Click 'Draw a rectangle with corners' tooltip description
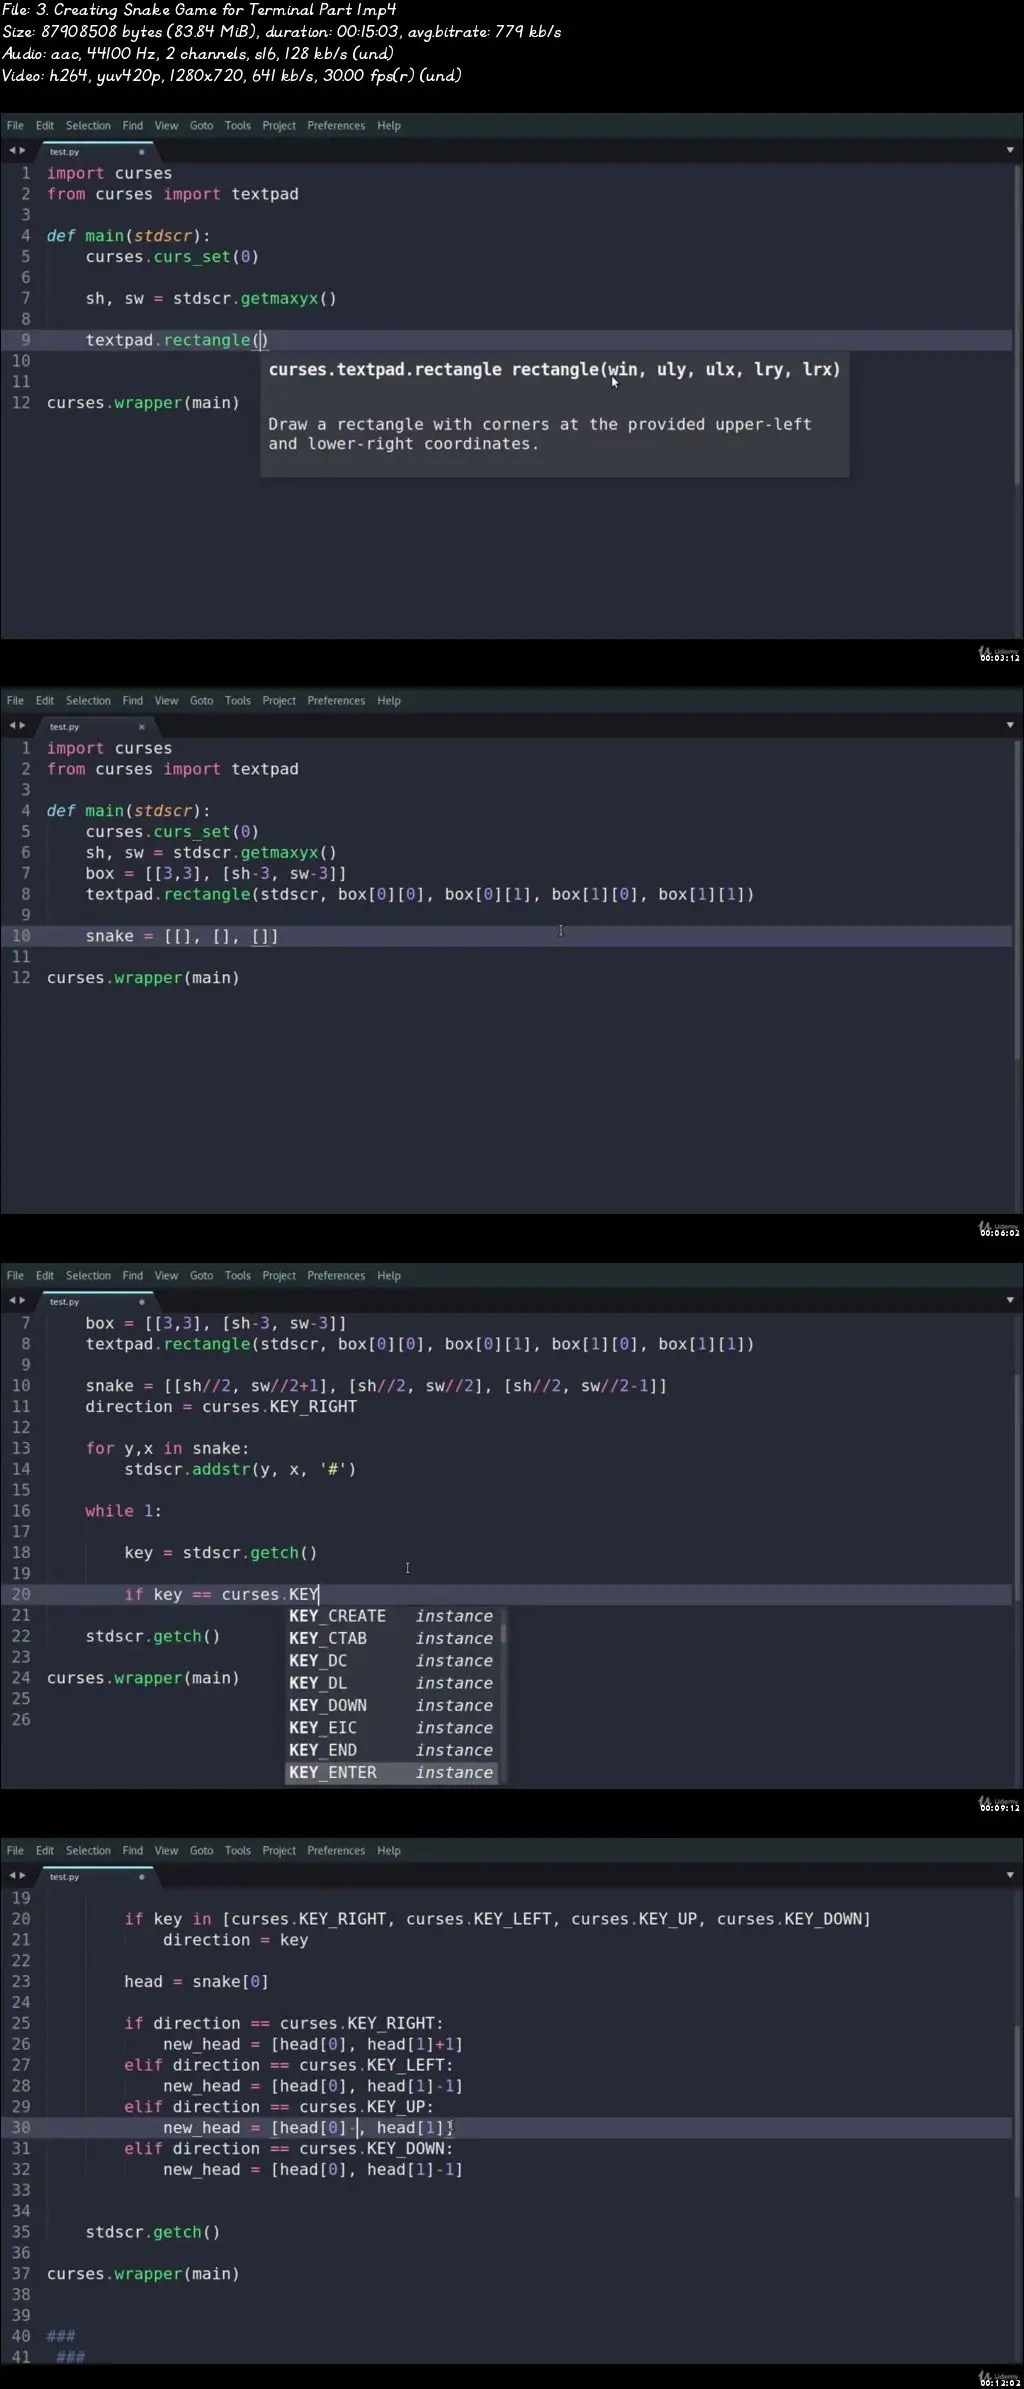The width and height of the screenshot is (1024, 2389). [x=540, y=434]
